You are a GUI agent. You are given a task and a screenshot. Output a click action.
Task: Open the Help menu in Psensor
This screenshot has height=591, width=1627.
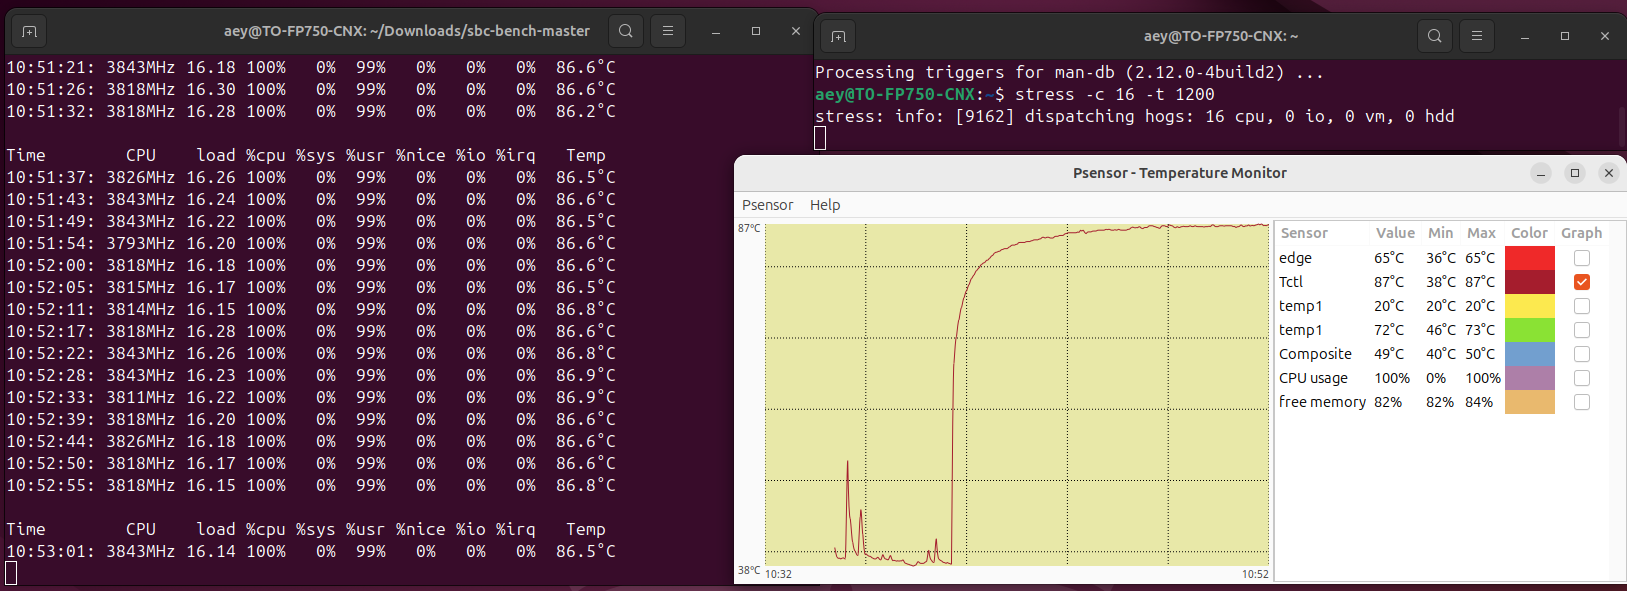coord(825,205)
